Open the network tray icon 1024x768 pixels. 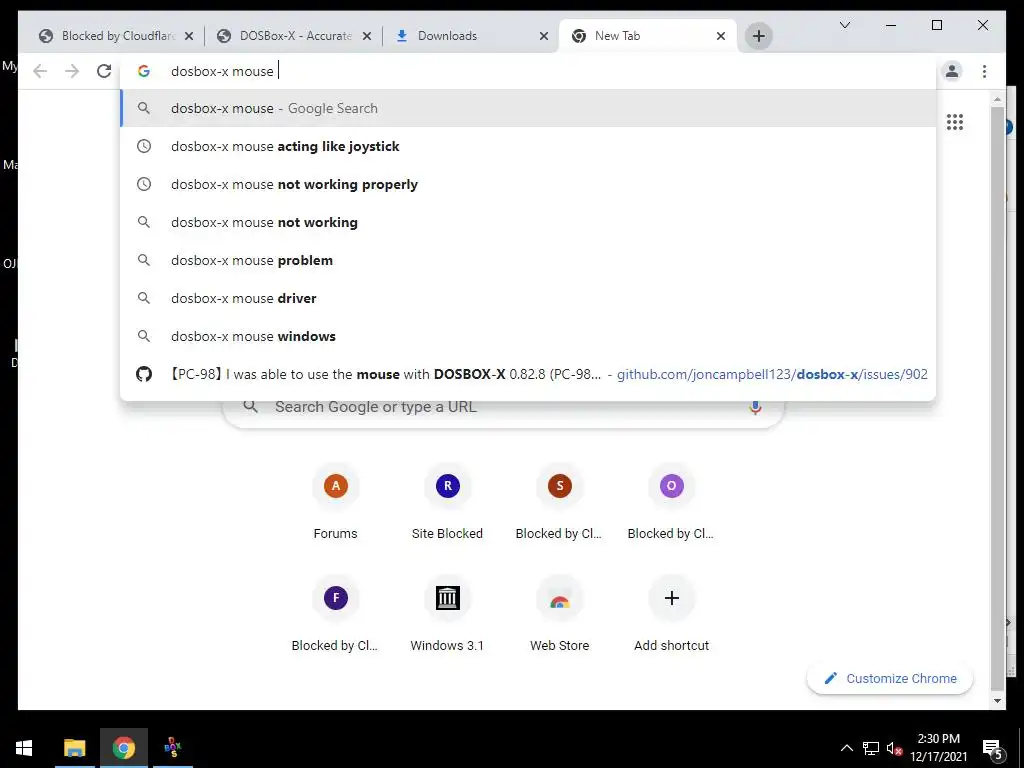coord(871,748)
